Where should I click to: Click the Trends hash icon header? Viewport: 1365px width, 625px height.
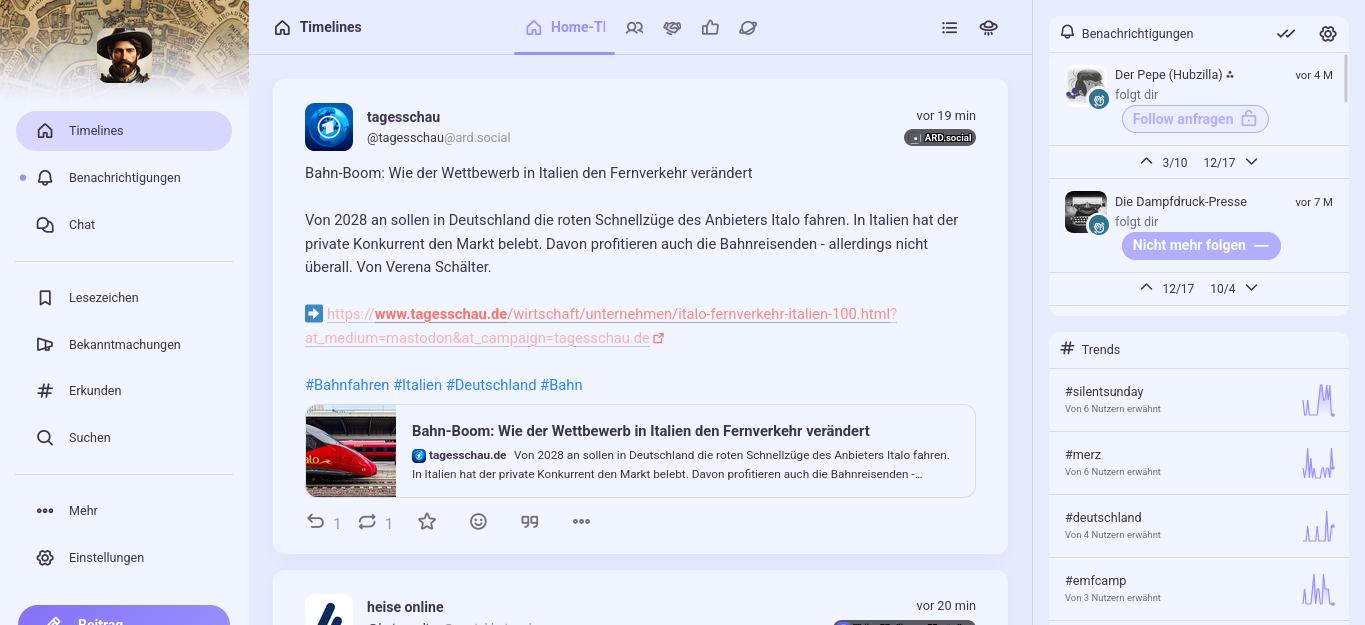tap(1067, 349)
